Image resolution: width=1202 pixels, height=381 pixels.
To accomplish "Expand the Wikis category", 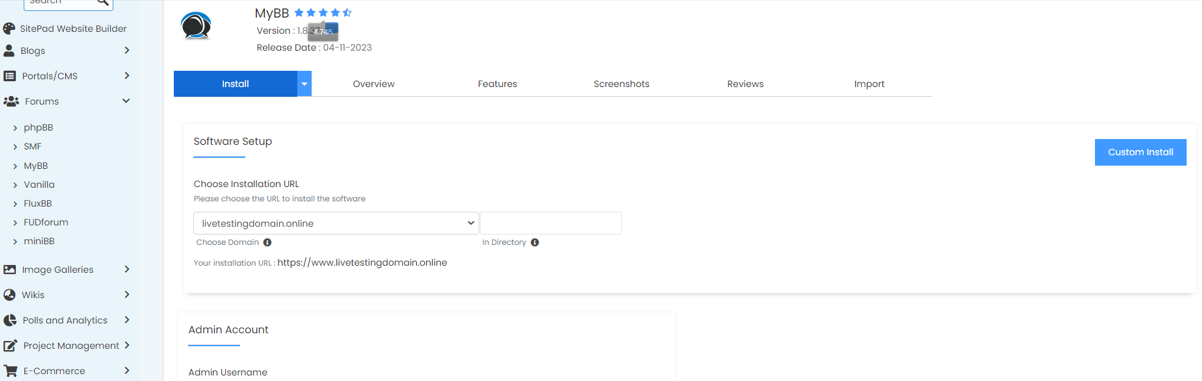I will (127, 295).
